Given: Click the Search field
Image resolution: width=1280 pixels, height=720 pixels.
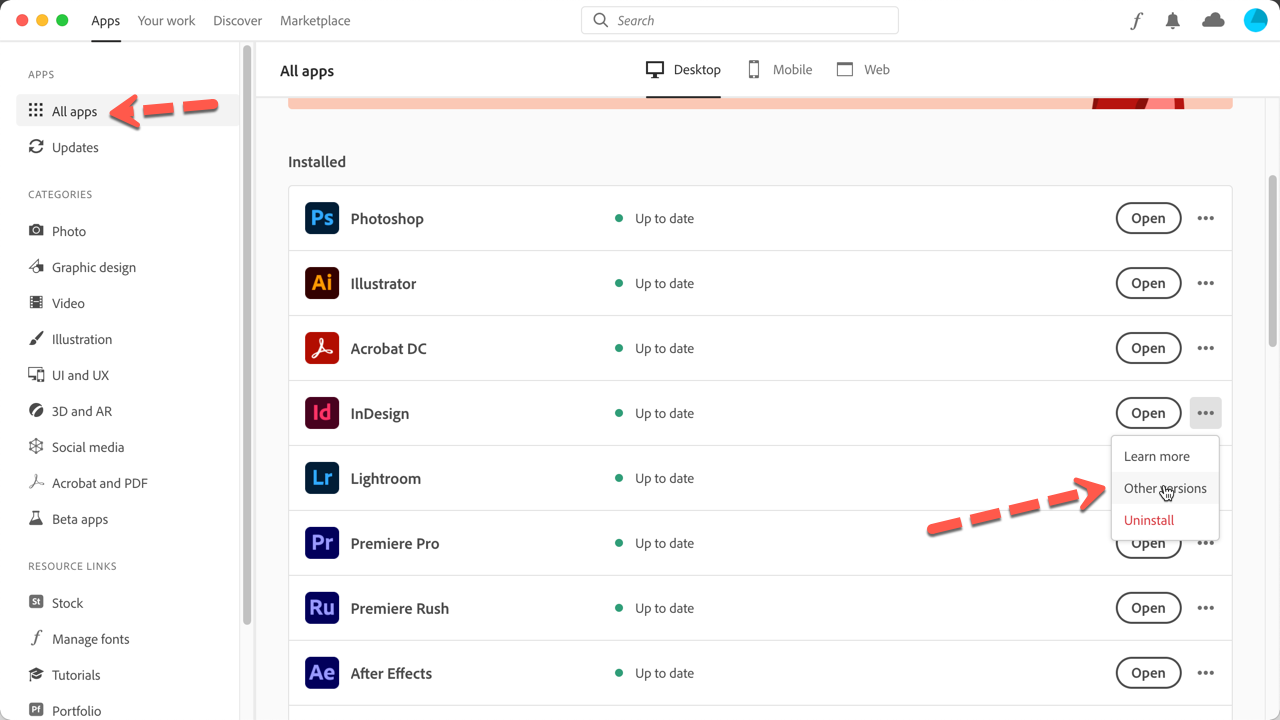Looking at the screenshot, I should click(740, 20).
